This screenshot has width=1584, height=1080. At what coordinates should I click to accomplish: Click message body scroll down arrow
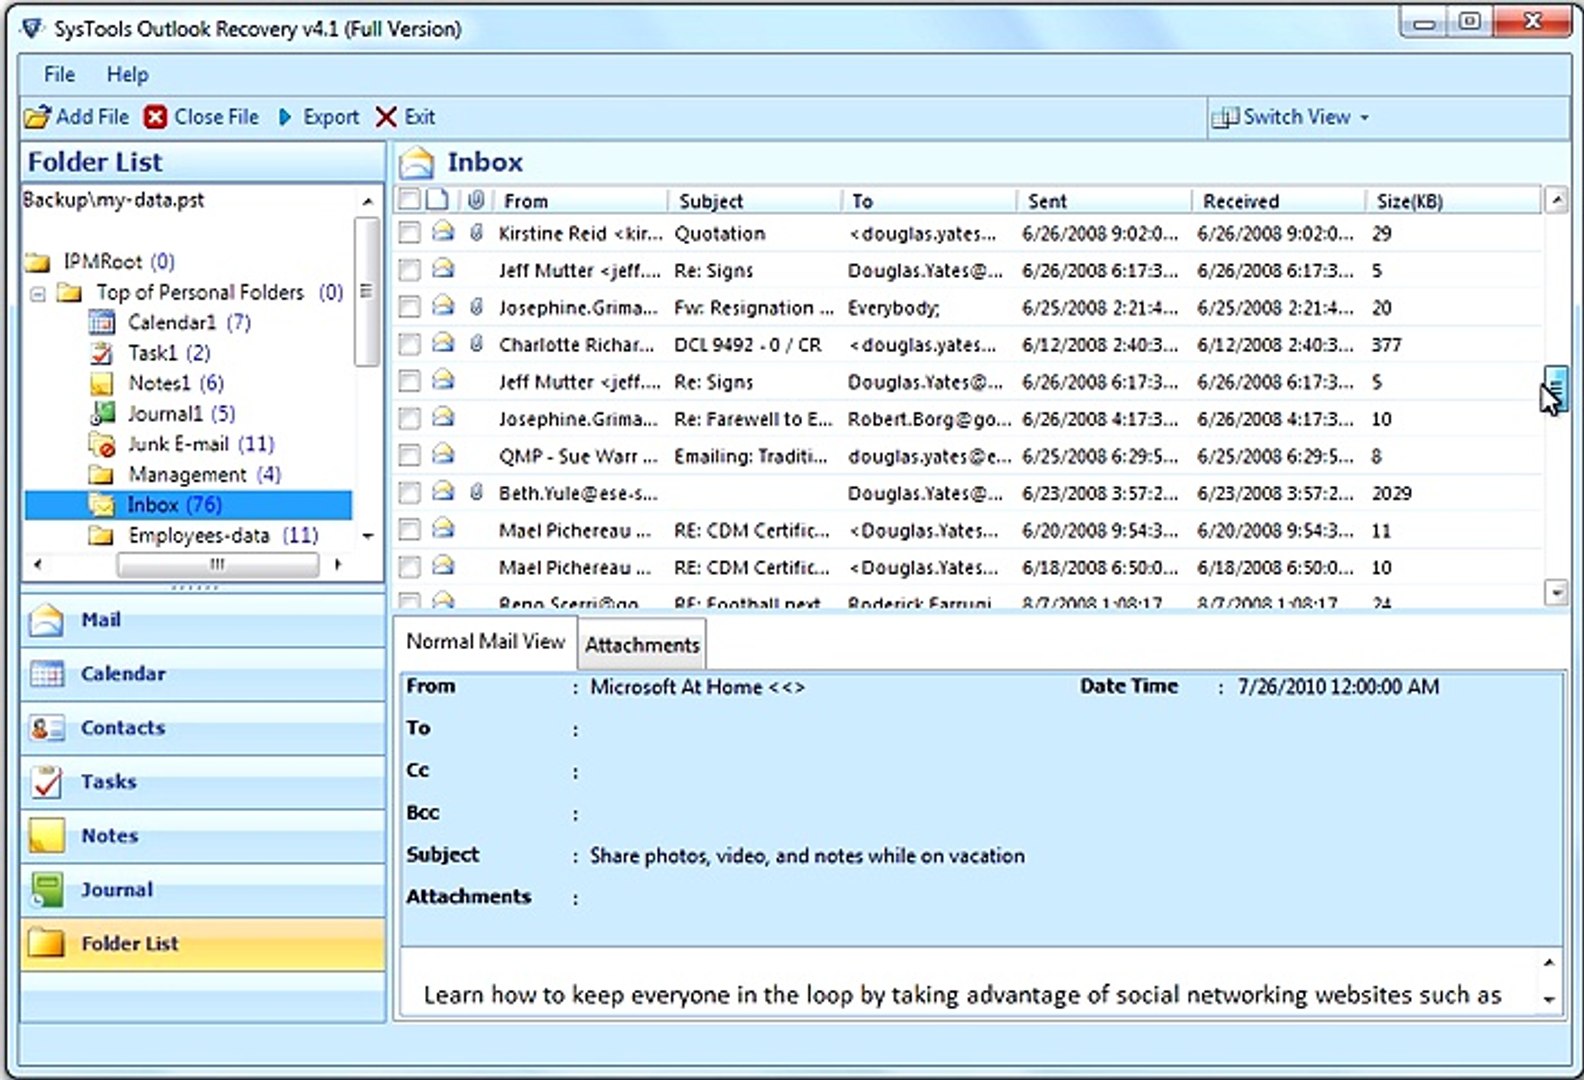tap(1549, 999)
